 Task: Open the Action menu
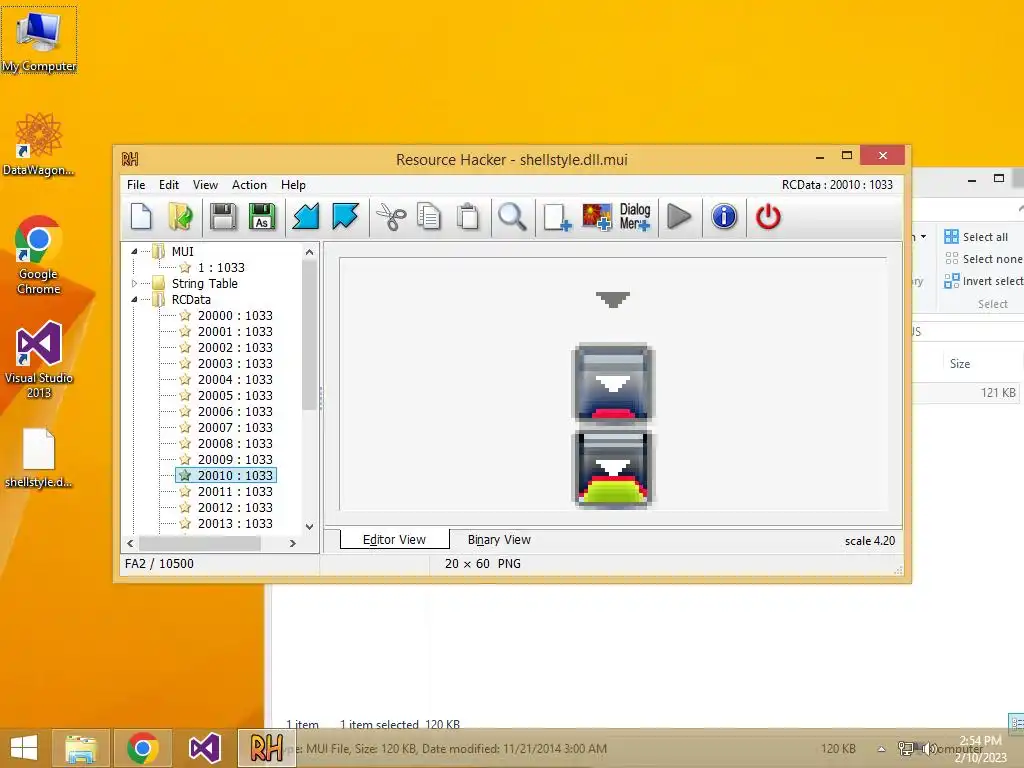point(249,185)
